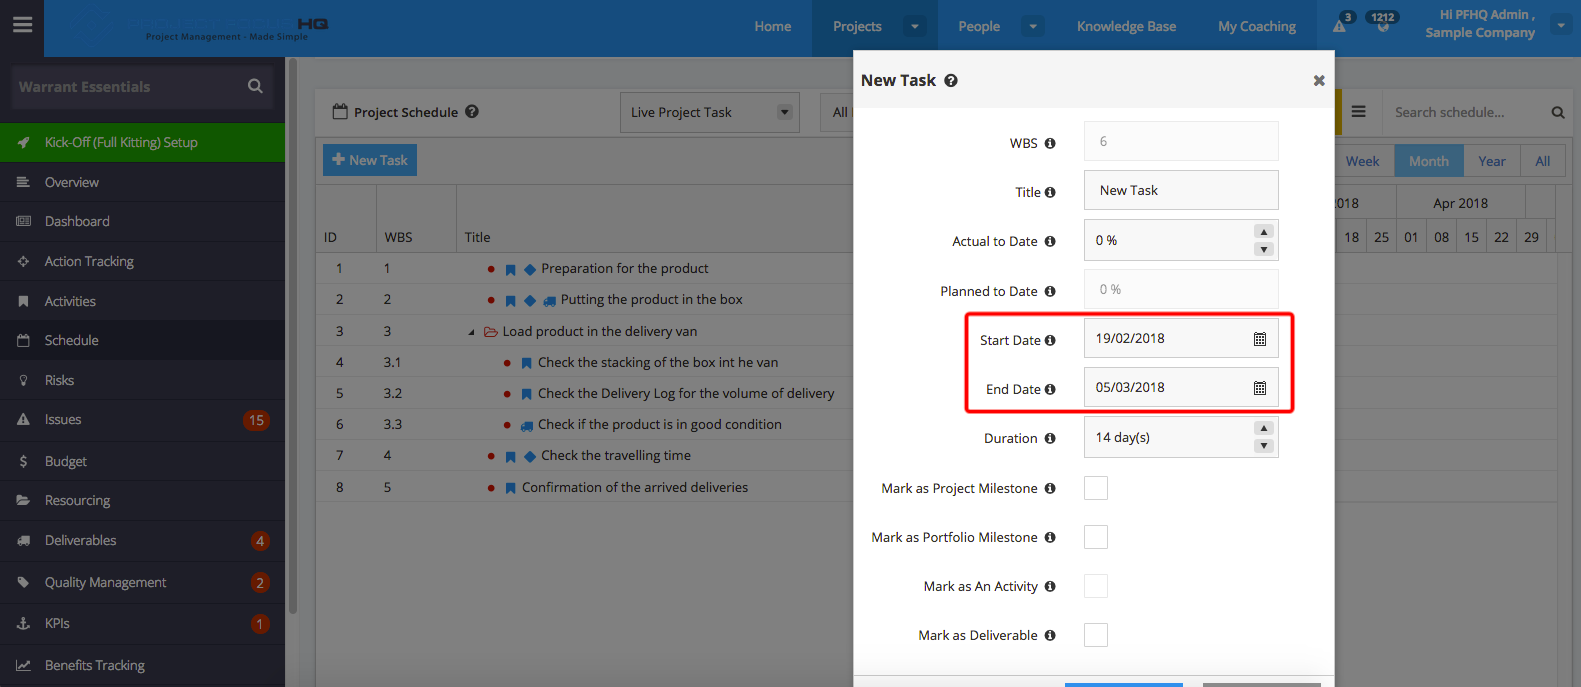This screenshot has width=1581, height=687.
Task: Click the New Task button
Action: tap(370, 160)
